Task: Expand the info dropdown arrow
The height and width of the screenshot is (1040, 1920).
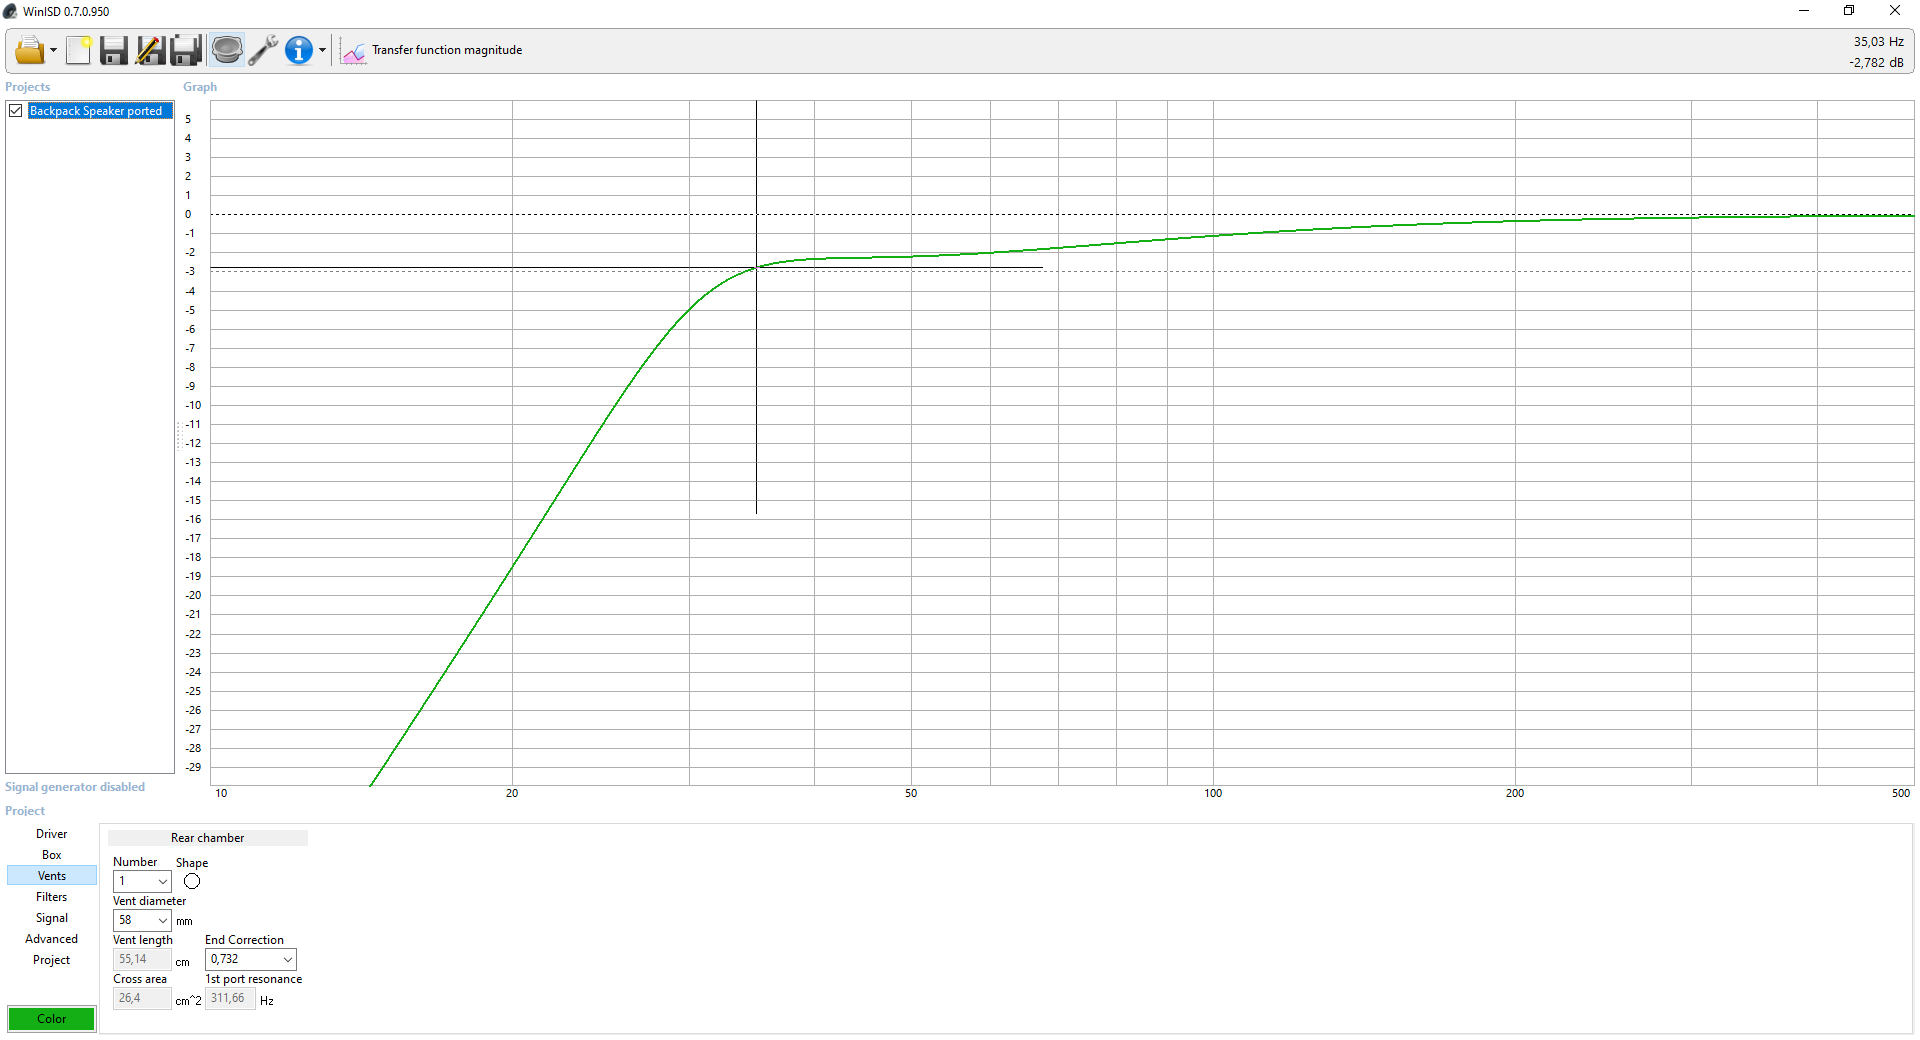Action: pyautogui.click(x=322, y=50)
